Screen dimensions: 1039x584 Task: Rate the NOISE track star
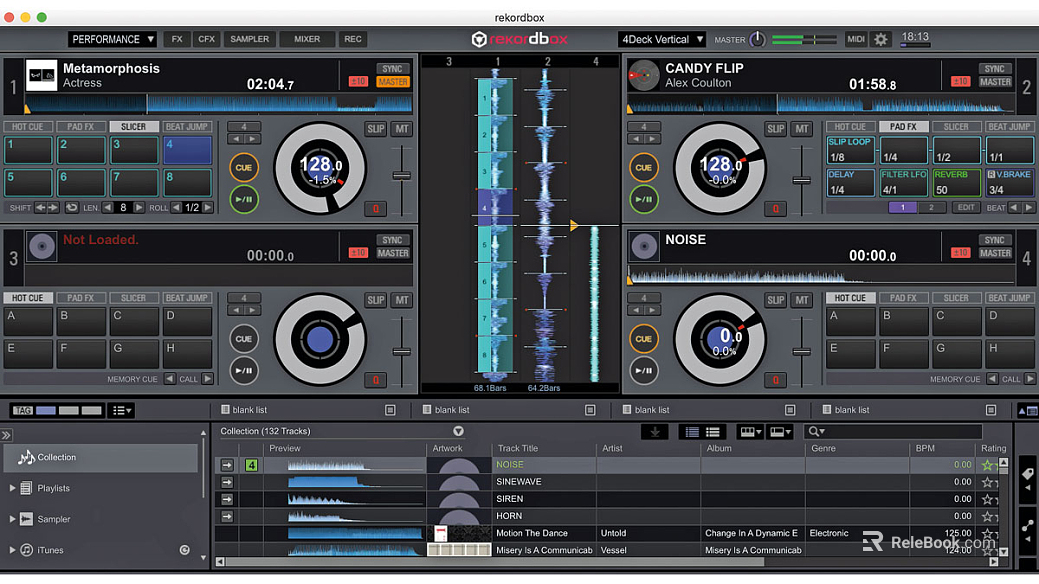987,465
